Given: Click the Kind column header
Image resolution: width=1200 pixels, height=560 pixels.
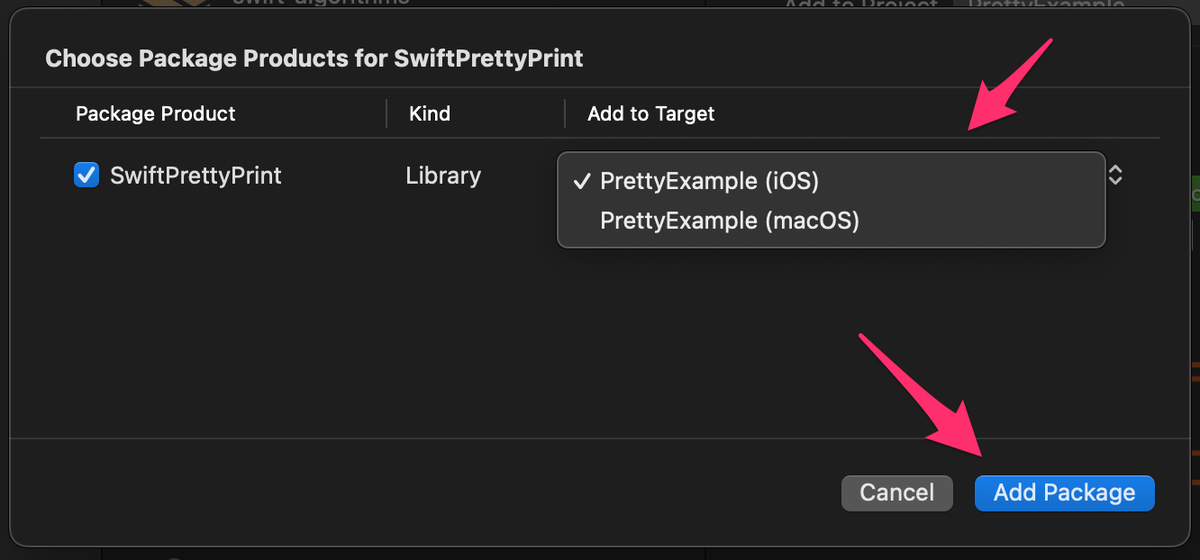Looking at the screenshot, I should (x=429, y=113).
